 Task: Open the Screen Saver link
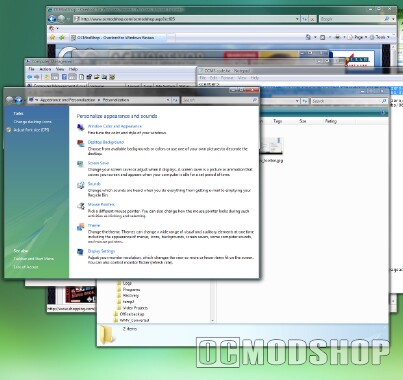tap(98, 163)
